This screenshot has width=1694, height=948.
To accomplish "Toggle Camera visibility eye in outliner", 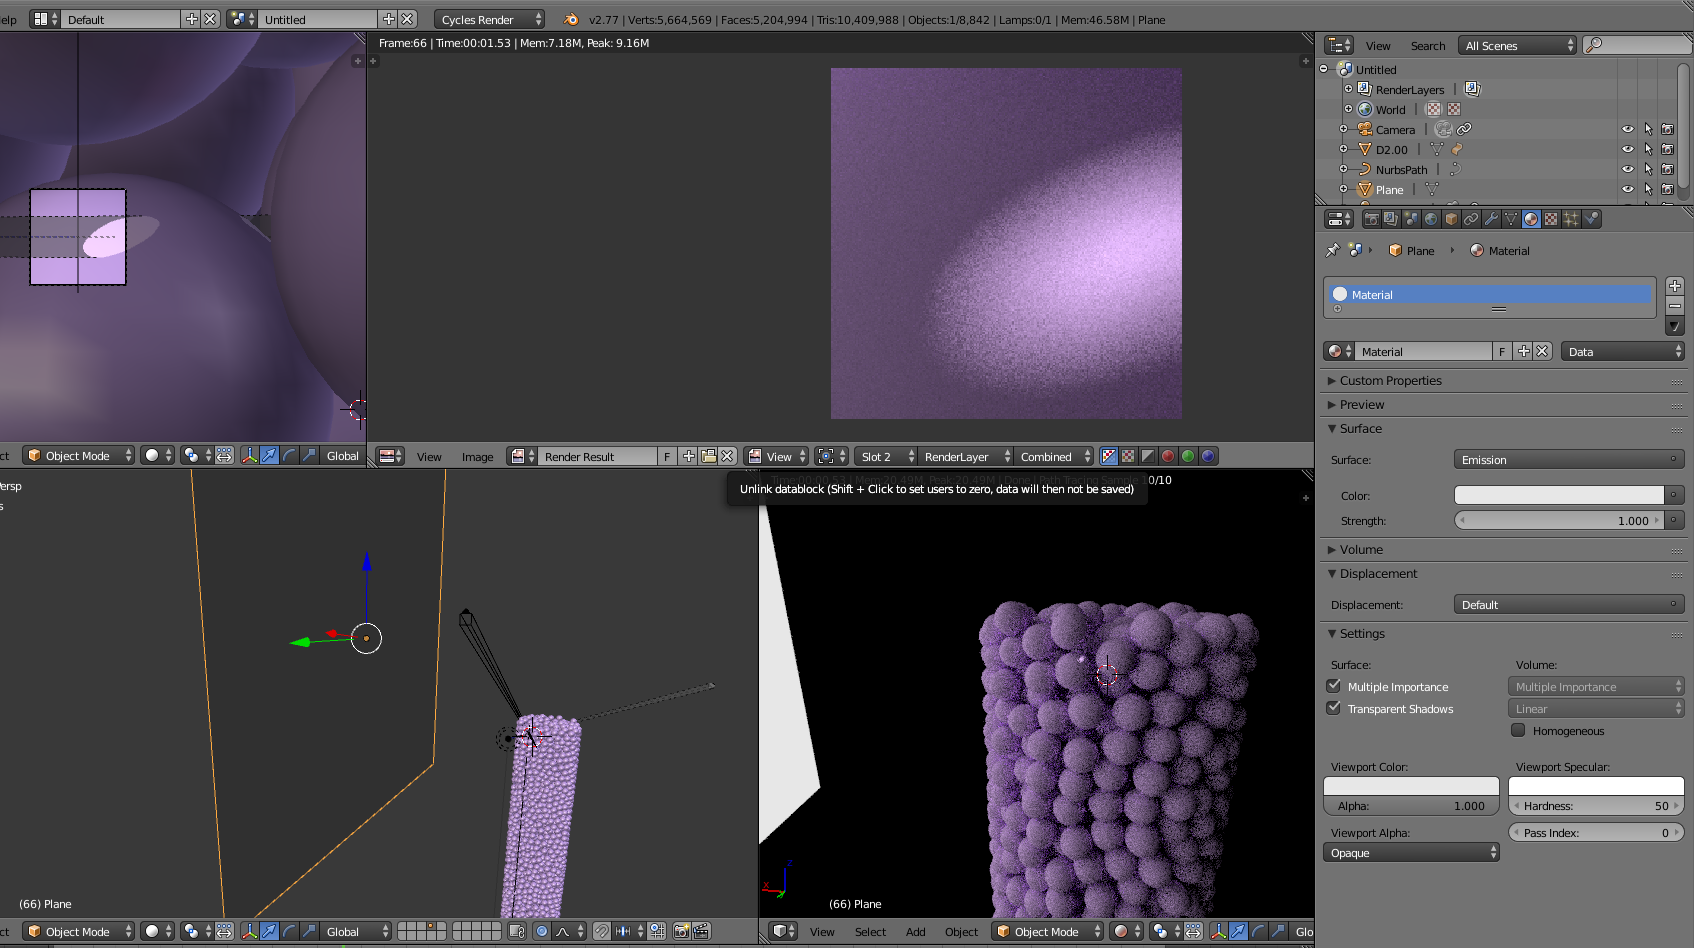I will 1627,129.
